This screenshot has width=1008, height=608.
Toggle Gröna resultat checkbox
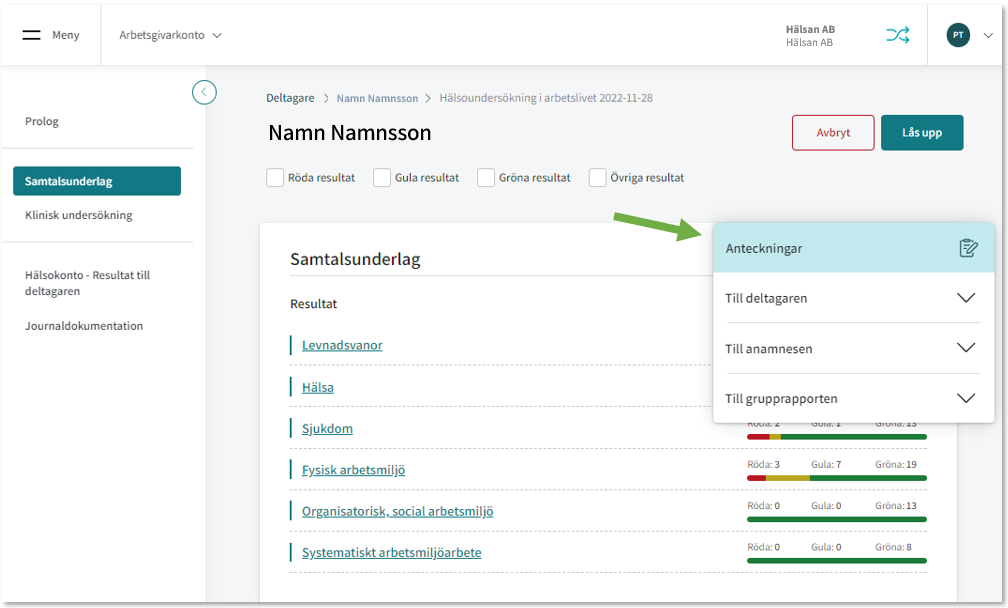(486, 177)
